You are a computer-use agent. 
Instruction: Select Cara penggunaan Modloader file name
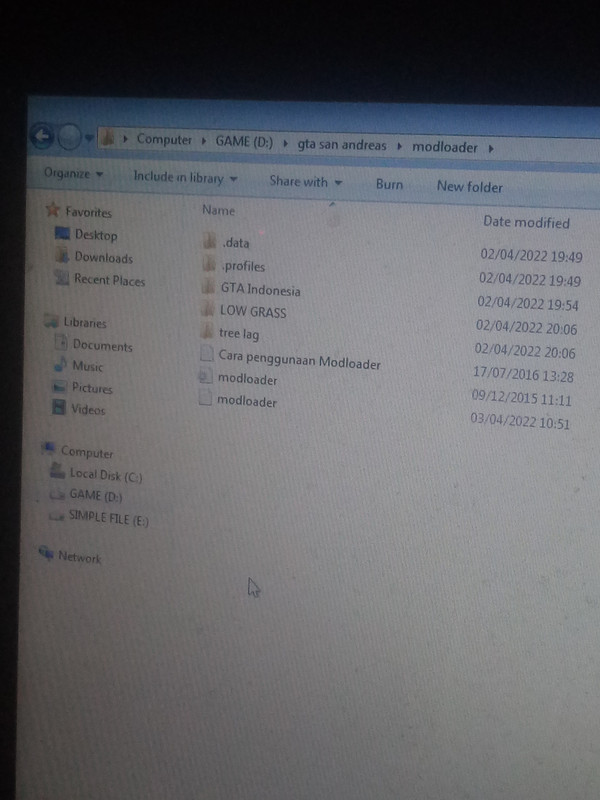(x=299, y=359)
